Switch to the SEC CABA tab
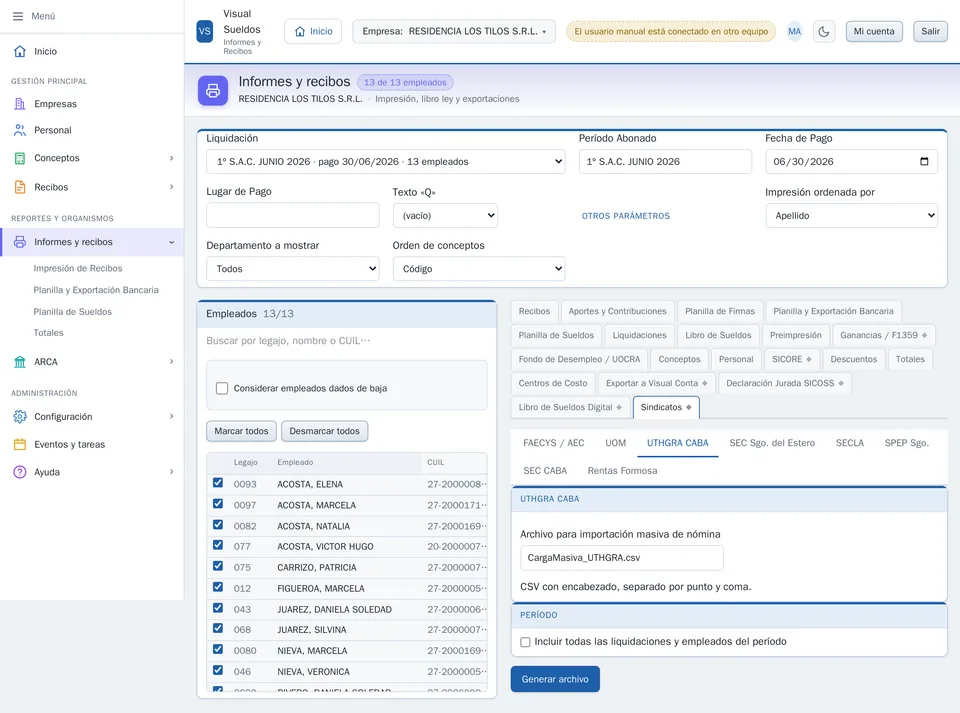Screen dimensions: 960x713 coord(545,471)
